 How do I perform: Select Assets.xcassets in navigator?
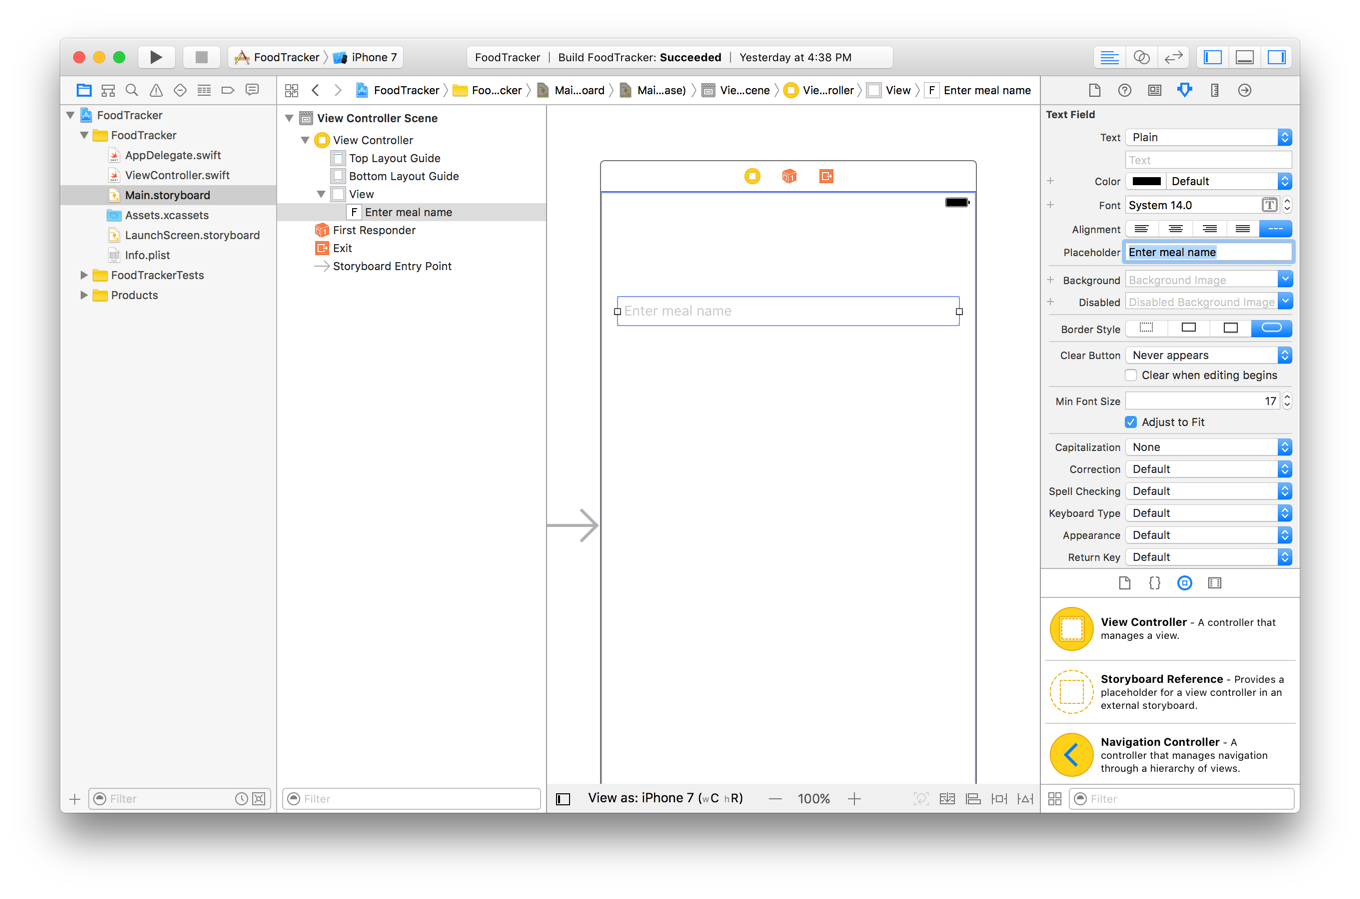[x=166, y=215]
